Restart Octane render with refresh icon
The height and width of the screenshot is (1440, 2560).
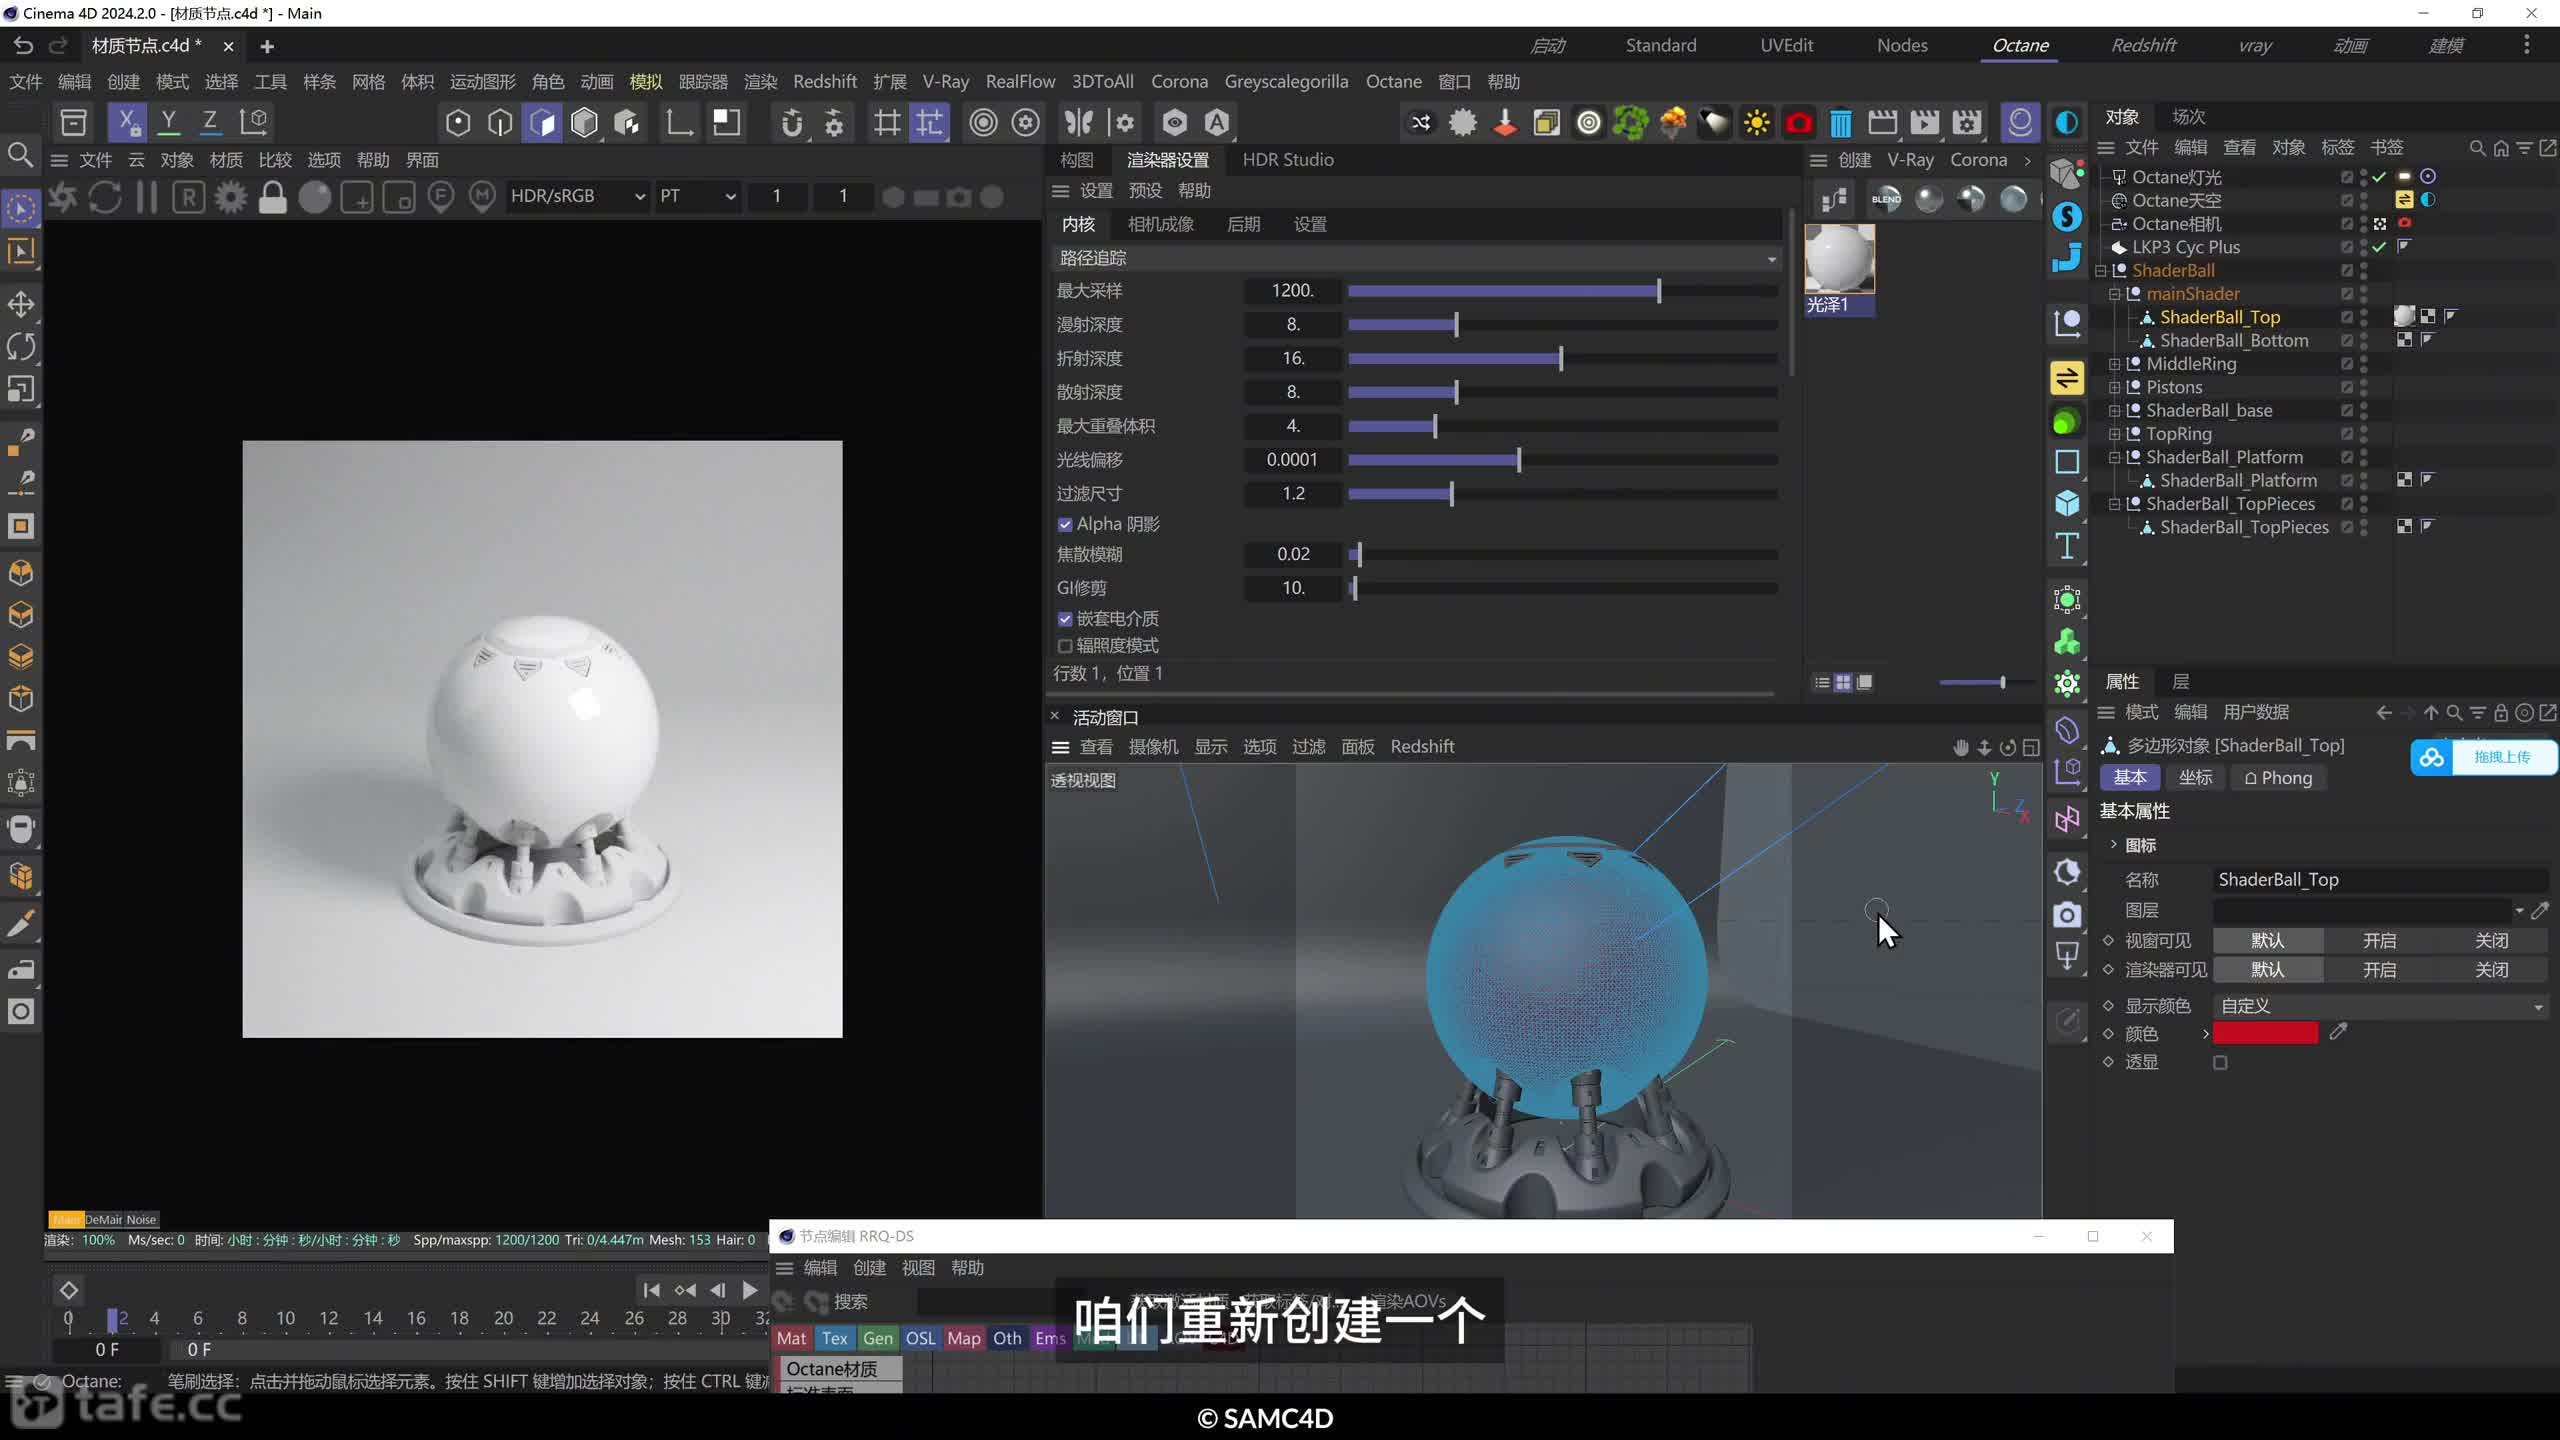click(x=104, y=197)
